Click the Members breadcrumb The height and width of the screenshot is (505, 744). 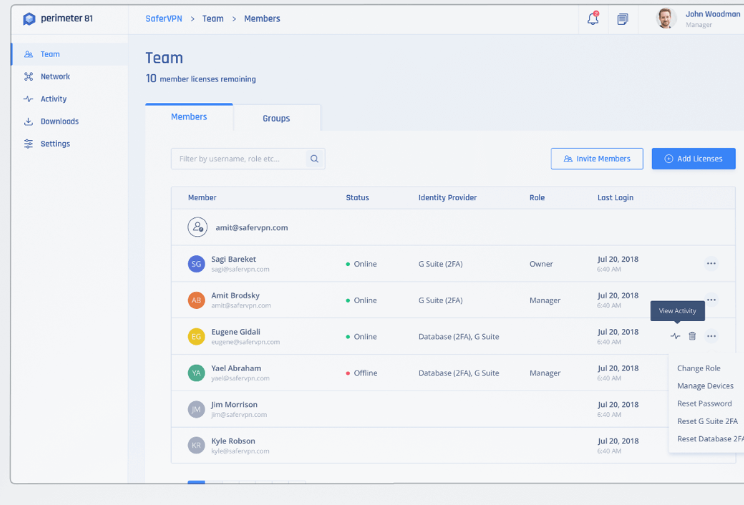262,19
